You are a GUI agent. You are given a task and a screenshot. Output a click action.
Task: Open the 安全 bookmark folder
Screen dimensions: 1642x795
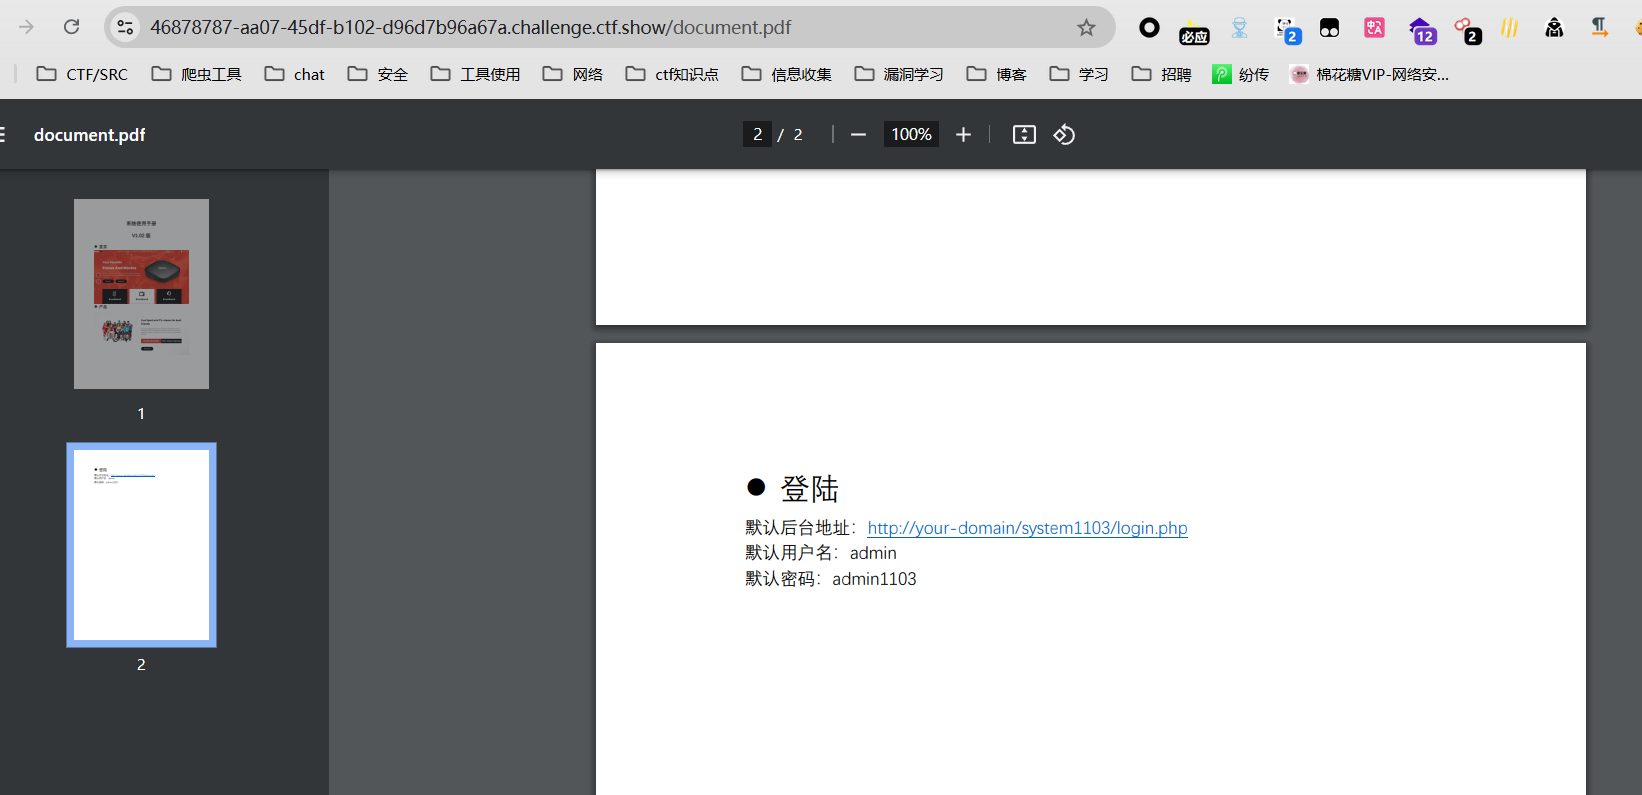(x=377, y=74)
